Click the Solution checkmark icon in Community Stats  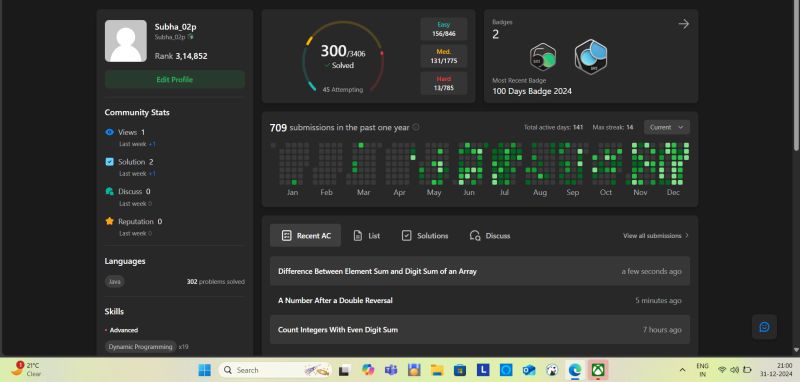(x=109, y=162)
